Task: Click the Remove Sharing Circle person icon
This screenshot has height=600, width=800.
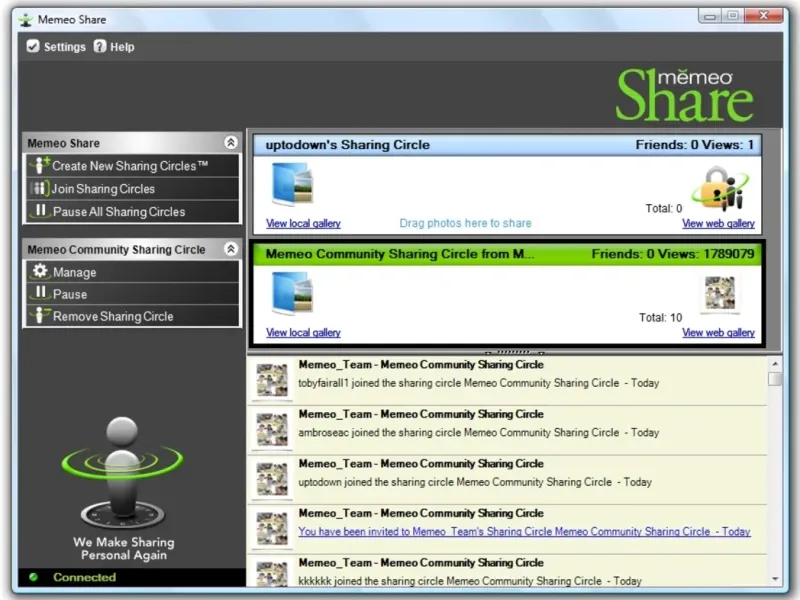Action: pos(40,315)
